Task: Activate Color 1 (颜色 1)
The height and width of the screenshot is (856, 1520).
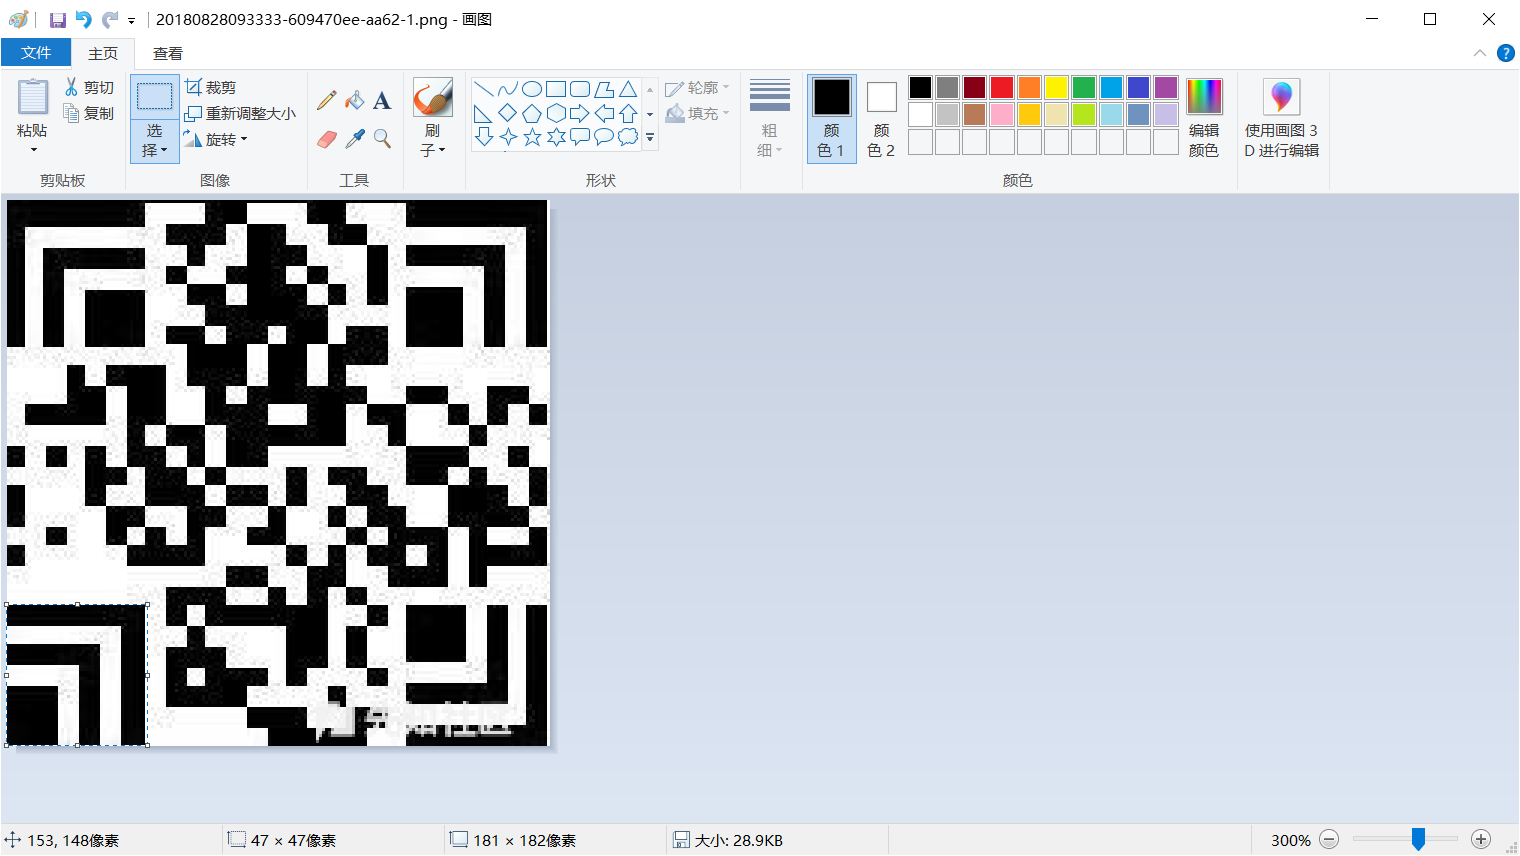Action: pos(831,118)
